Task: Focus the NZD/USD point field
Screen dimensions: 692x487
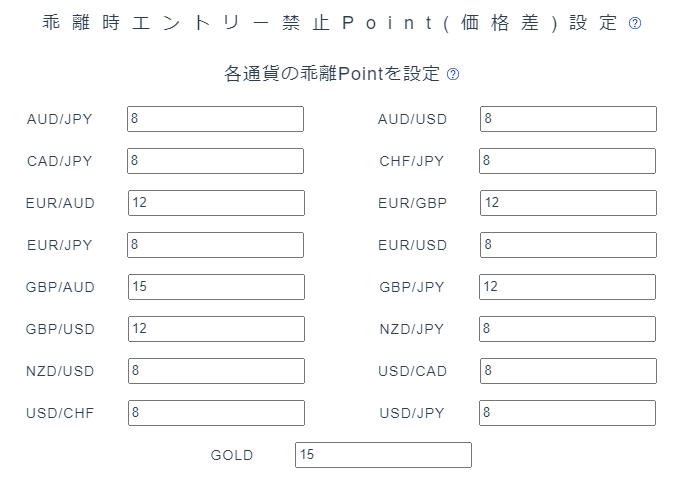Action: pyautogui.click(x=216, y=370)
